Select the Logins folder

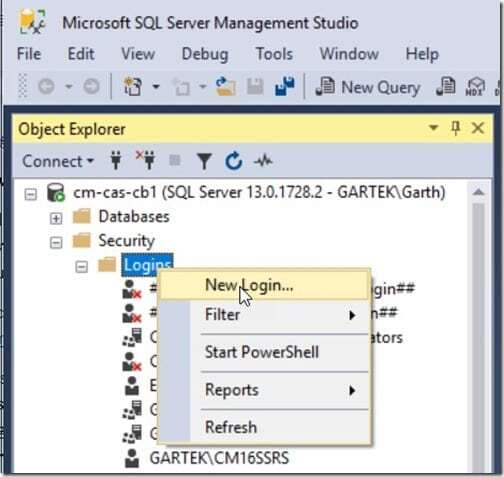click(x=147, y=265)
